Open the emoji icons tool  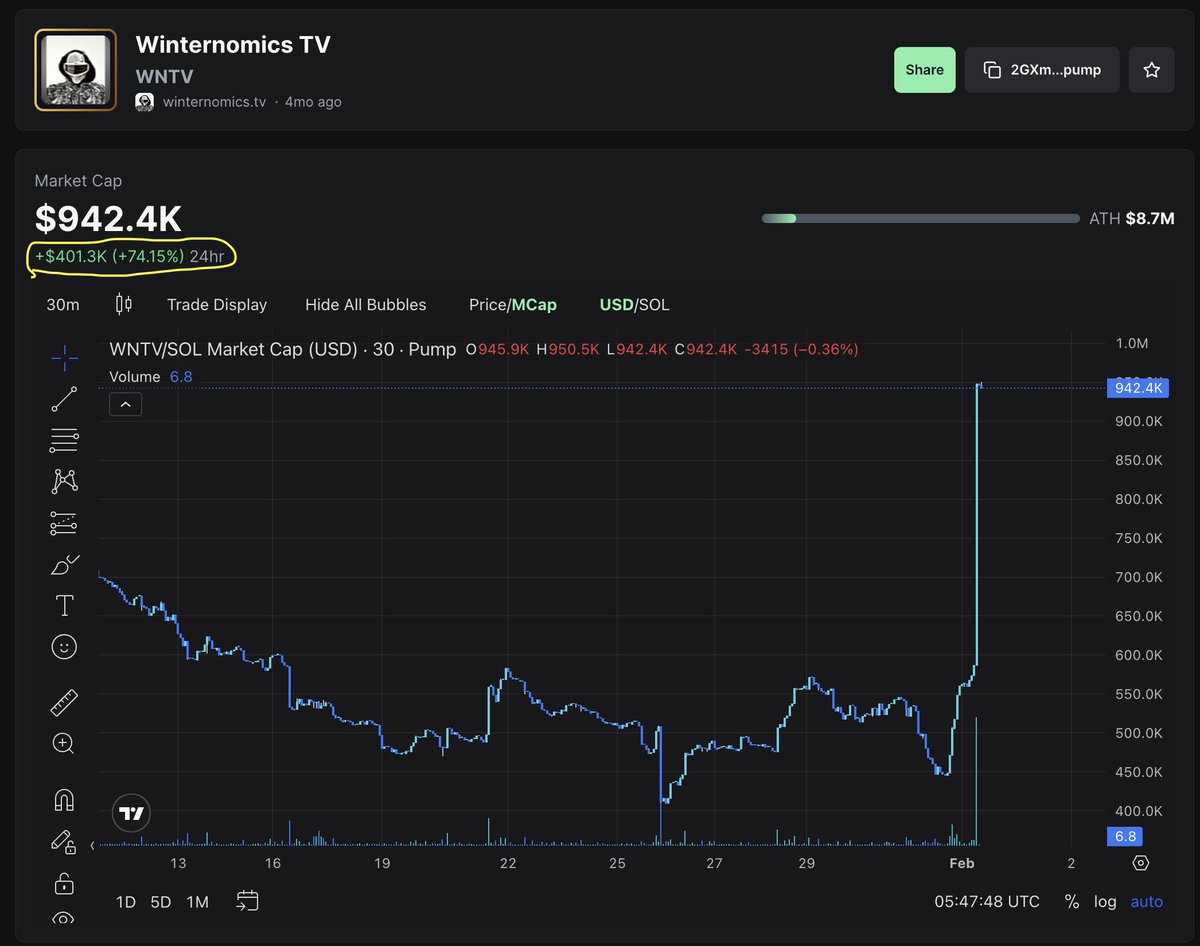(64, 647)
